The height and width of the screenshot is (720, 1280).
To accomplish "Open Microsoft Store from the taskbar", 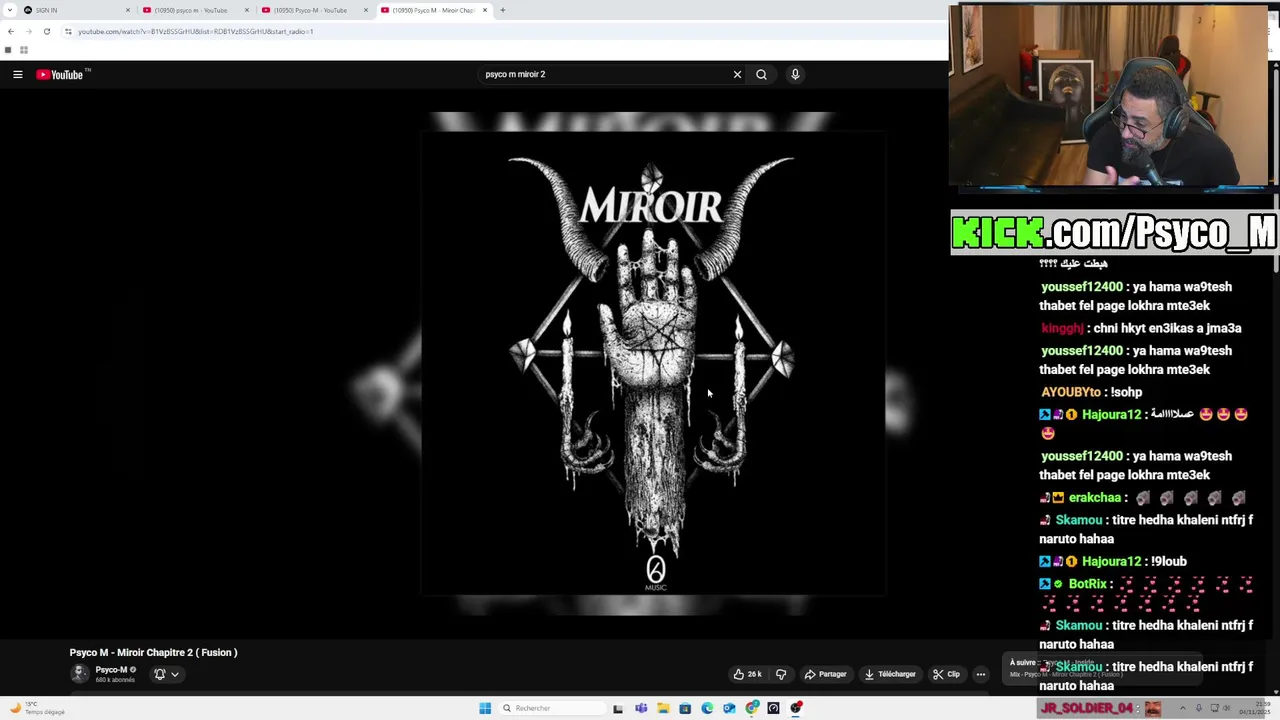I will (685, 708).
